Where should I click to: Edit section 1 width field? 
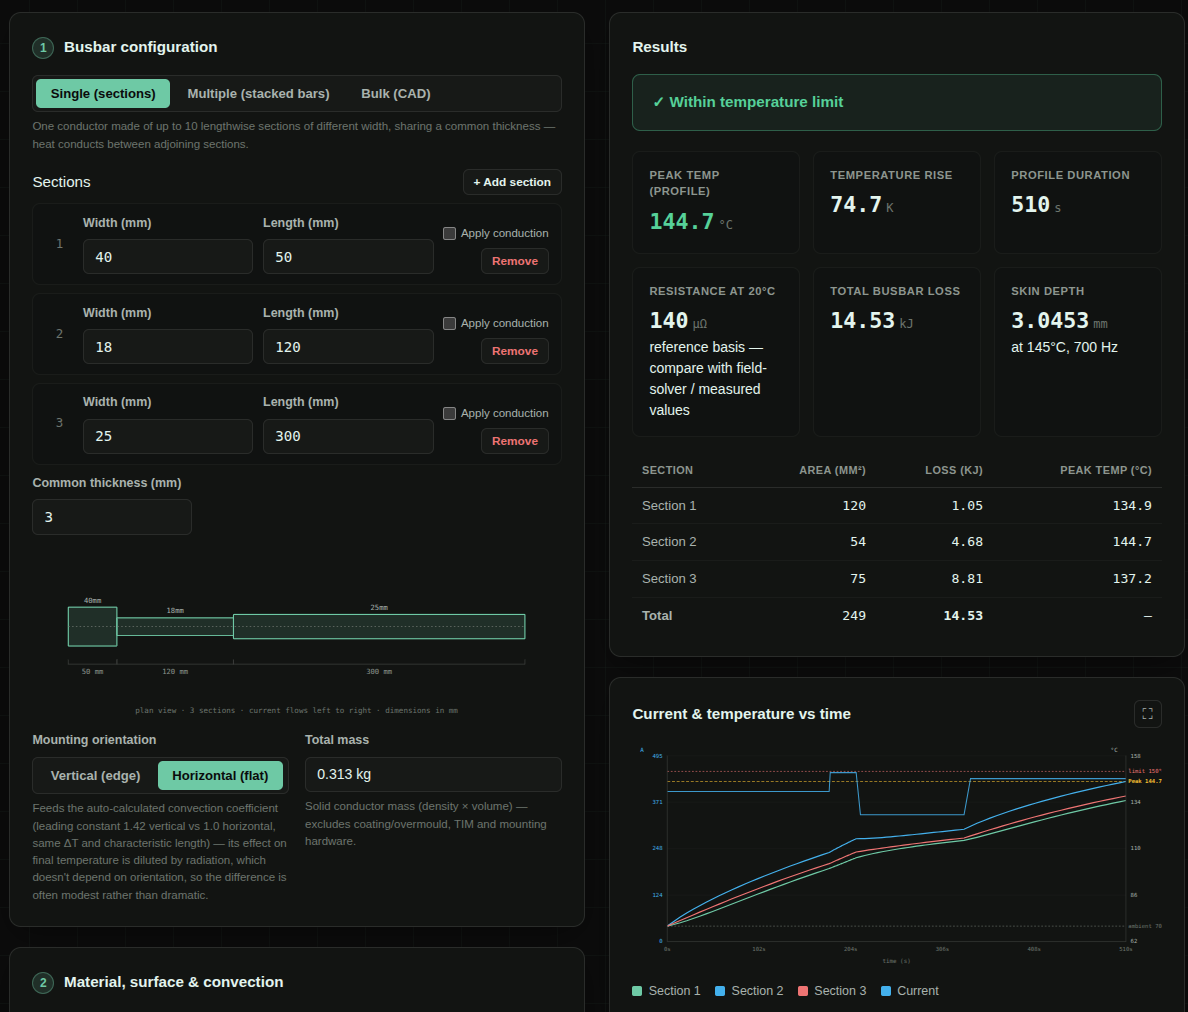(167, 257)
